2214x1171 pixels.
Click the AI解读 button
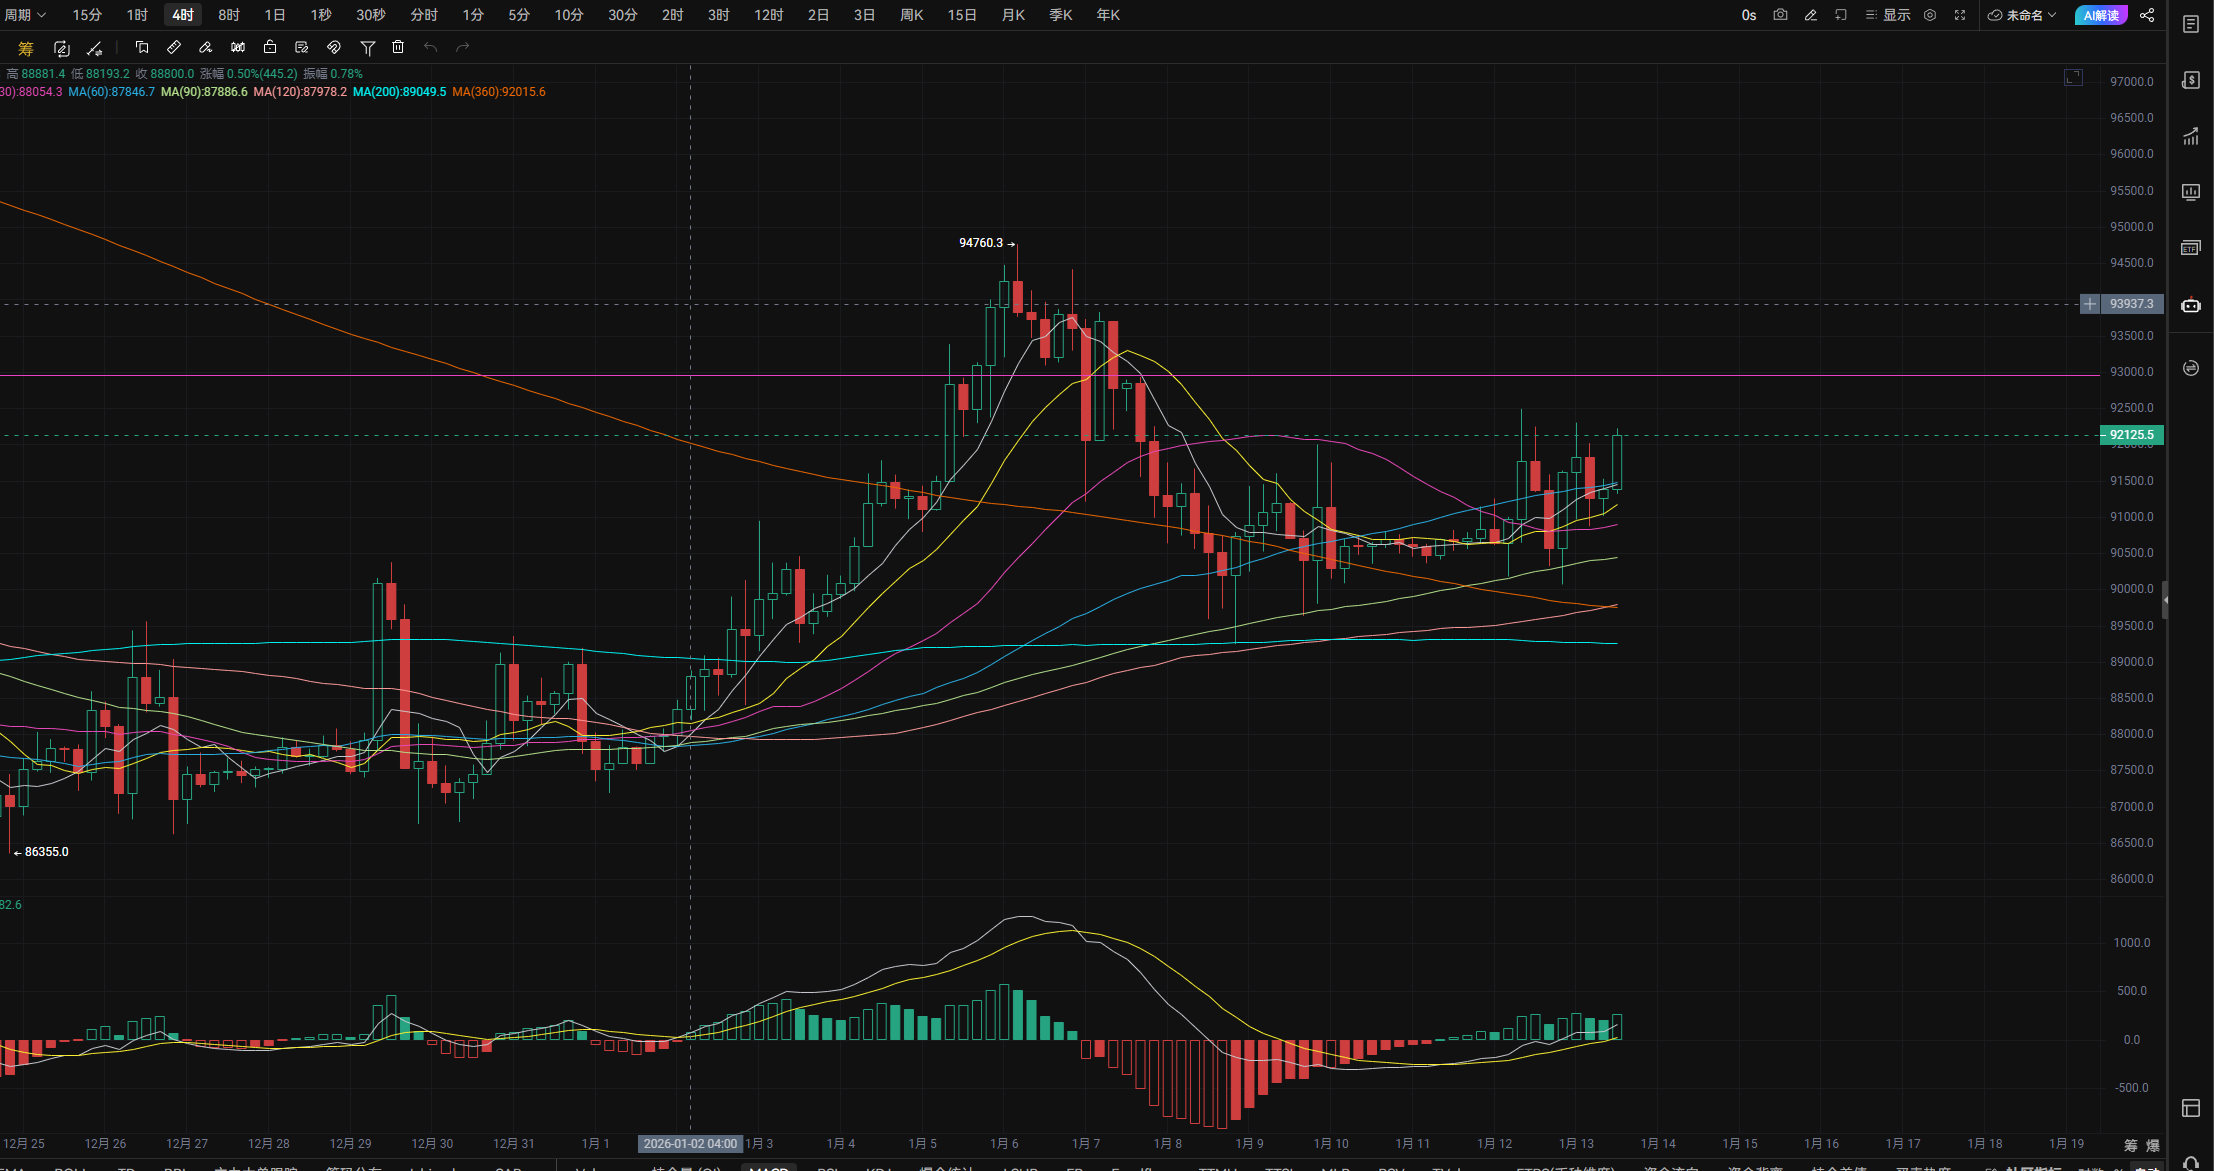(x=2101, y=15)
